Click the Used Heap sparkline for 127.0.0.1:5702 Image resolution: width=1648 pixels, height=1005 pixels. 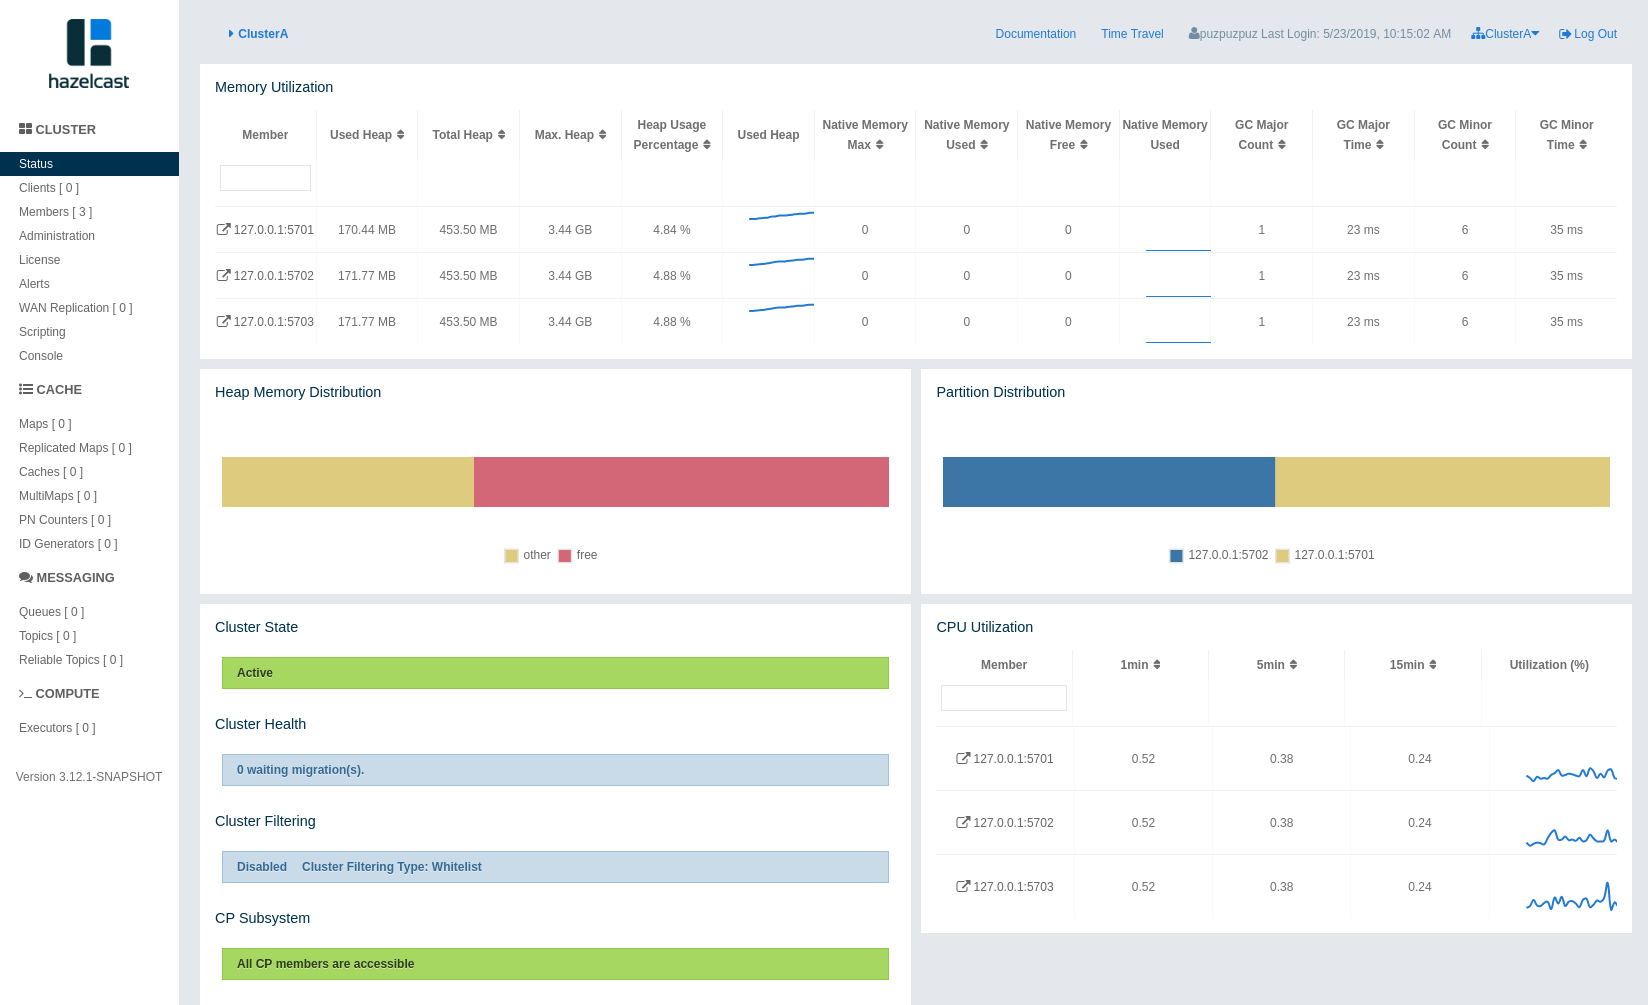[781, 262]
